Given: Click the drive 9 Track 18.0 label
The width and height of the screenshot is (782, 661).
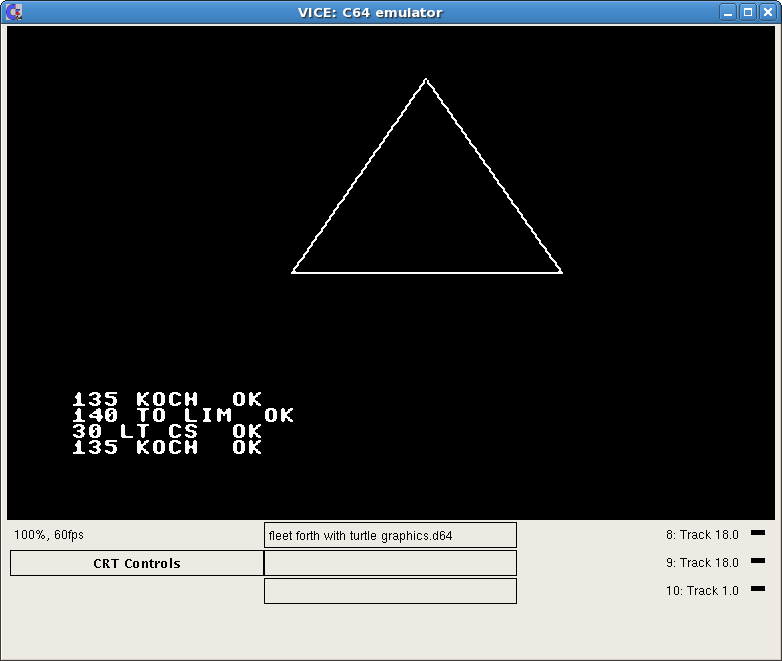Looking at the screenshot, I should 702,563.
